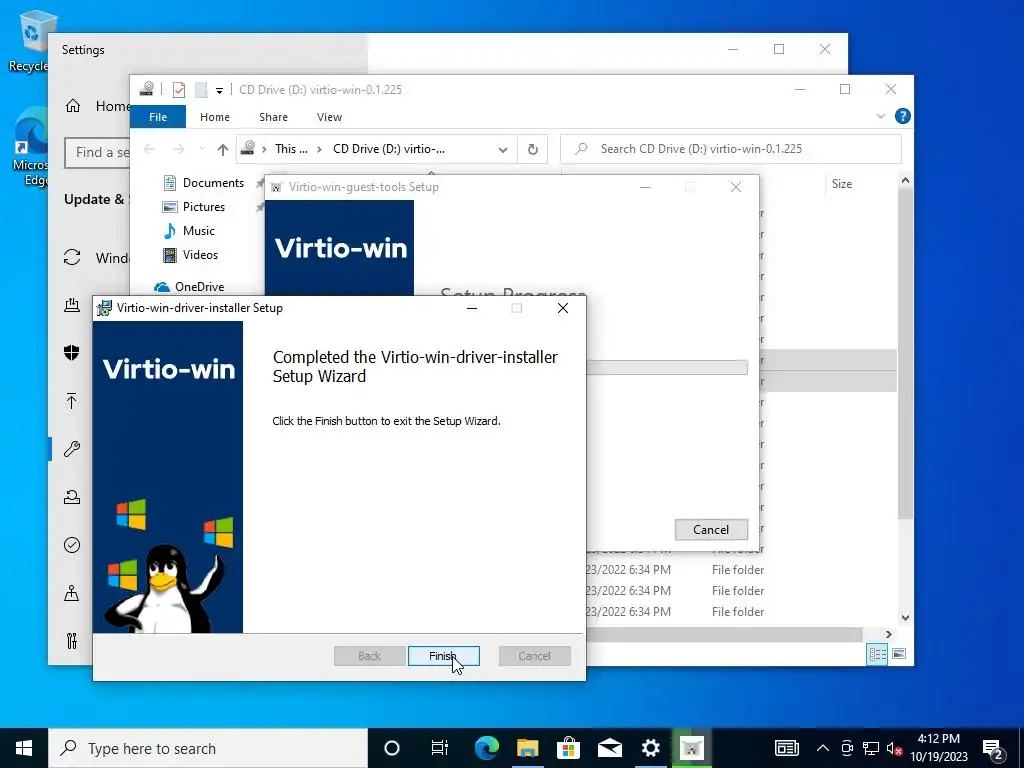Open Task View on taskbar
The width and height of the screenshot is (1024, 768).
440,748
